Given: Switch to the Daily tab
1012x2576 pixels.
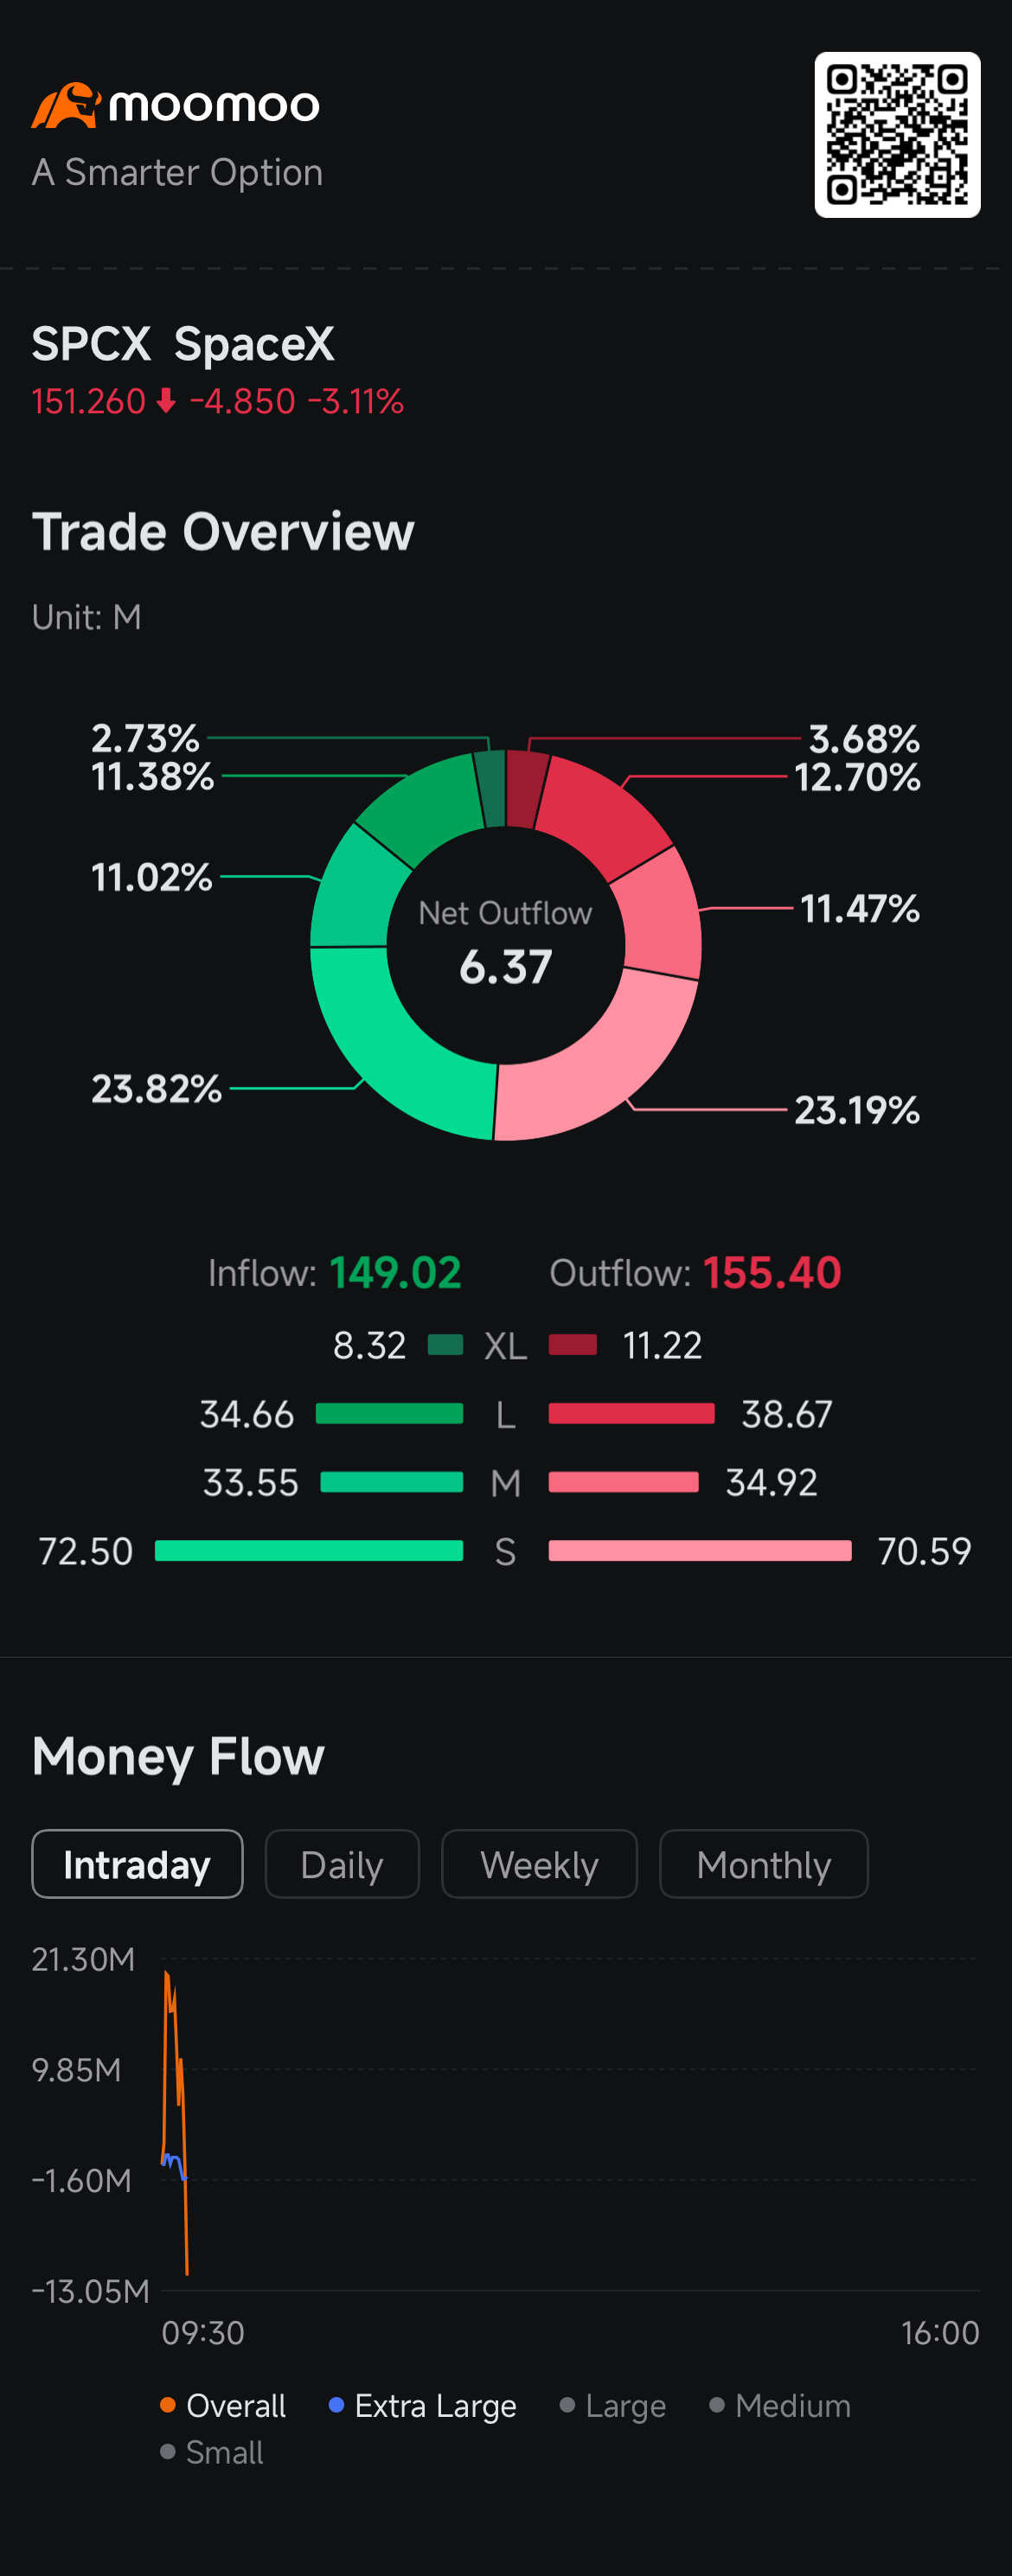Looking at the screenshot, I should click(342, 1864).
